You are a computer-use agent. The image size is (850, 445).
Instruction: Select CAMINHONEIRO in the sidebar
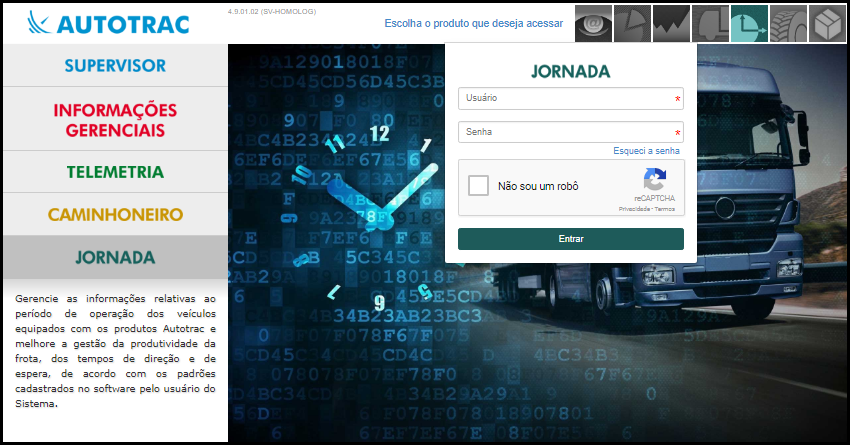[115, 214]
